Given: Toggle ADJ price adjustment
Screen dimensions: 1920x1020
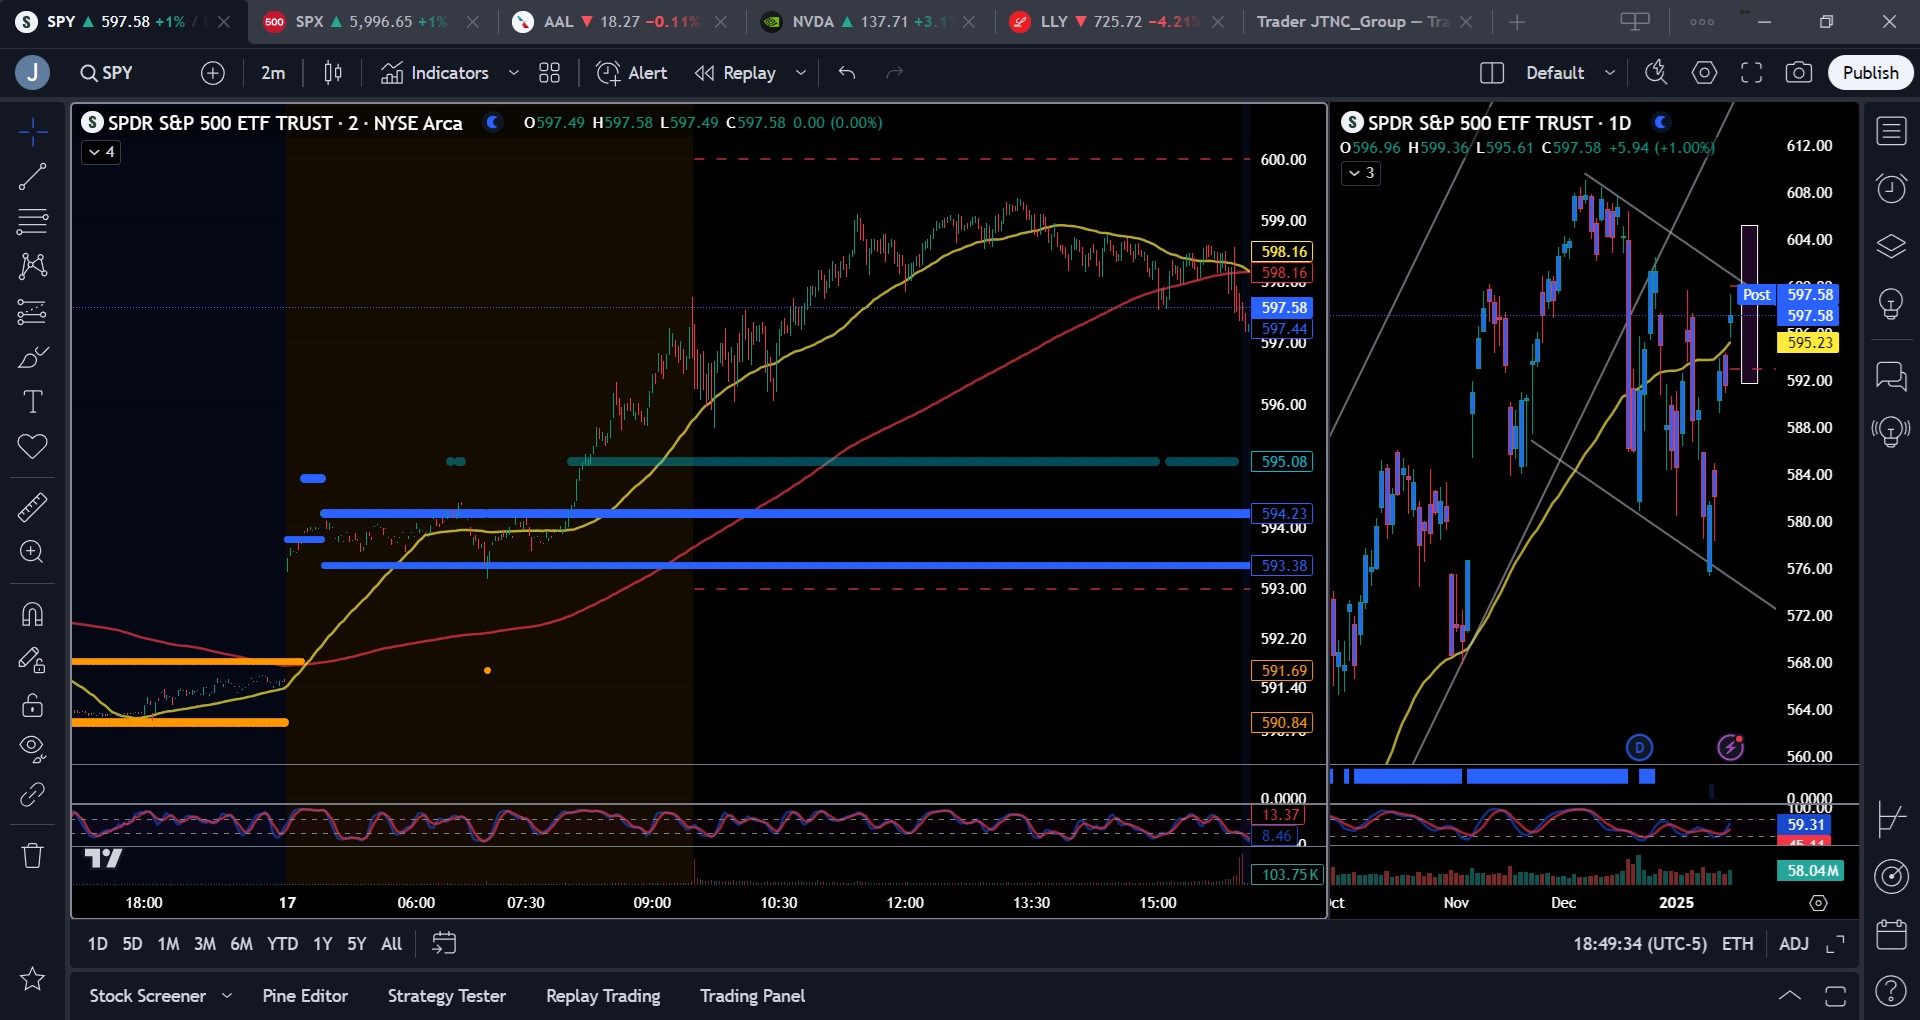Looking at the screenshot, I should 1793,944.
